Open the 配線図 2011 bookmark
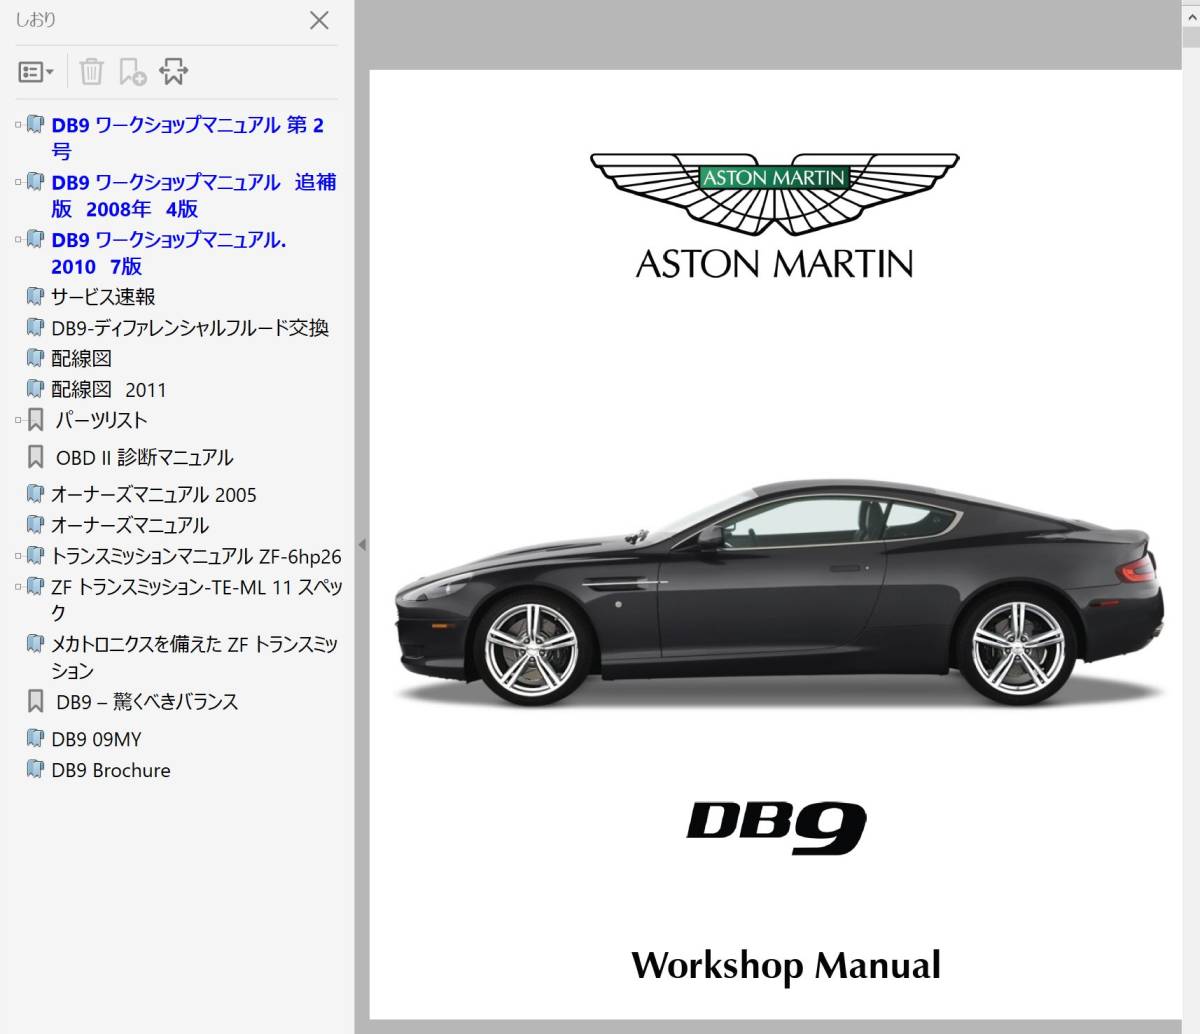The image size is (1200, 1034). [108, 390]
